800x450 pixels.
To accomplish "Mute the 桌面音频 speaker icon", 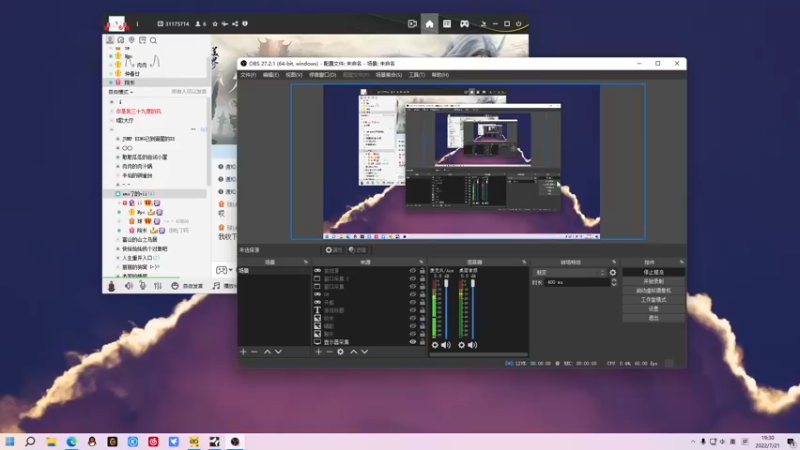I will (472, 345).
